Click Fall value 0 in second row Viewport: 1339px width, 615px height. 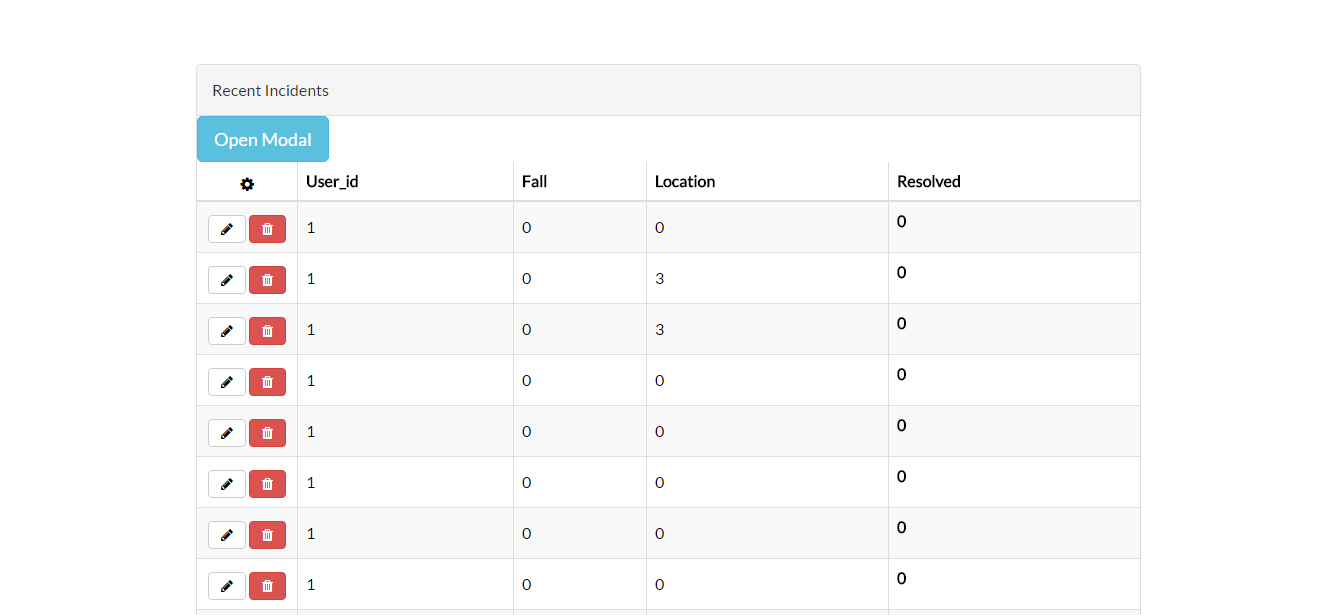[x=527, y=278]
